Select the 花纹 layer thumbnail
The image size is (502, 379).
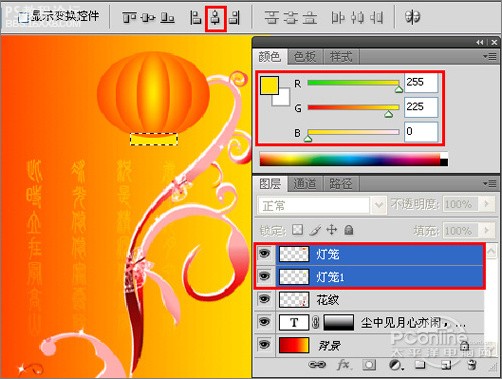(294, 299)
